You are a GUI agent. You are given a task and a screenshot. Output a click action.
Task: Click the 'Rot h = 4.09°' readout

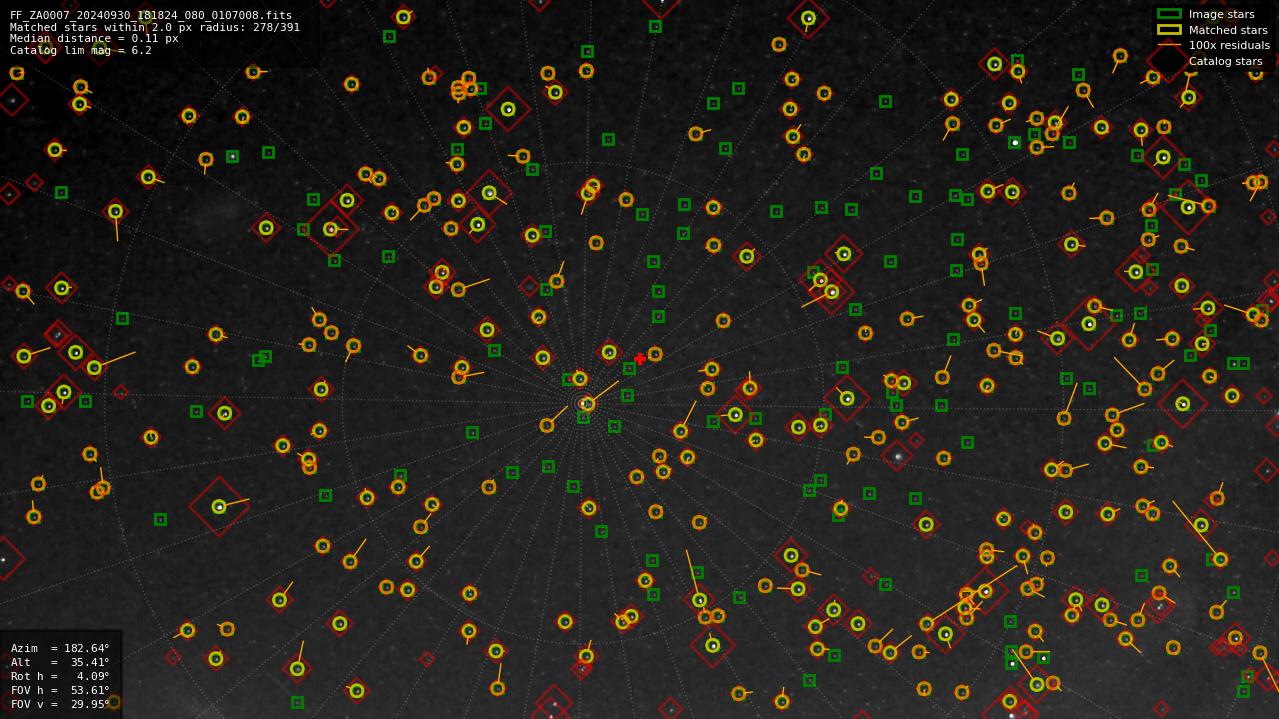tap(60, 676)
